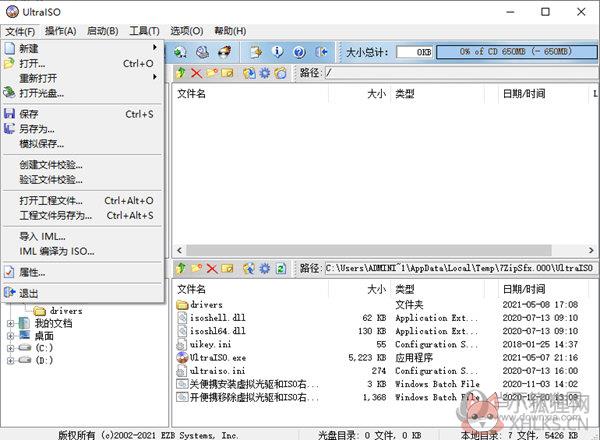Choose 退出 from the file menu

click(83, 293)
